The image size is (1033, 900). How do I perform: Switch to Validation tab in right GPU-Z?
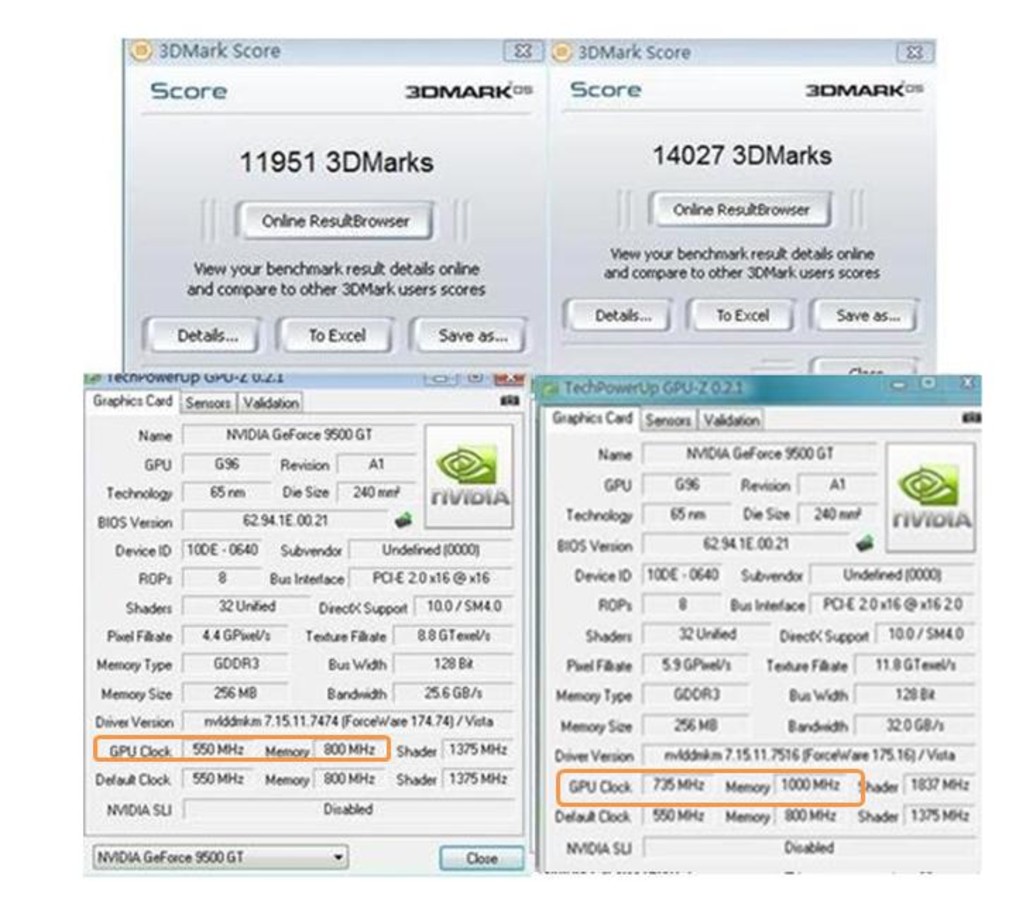click(731, 420)
